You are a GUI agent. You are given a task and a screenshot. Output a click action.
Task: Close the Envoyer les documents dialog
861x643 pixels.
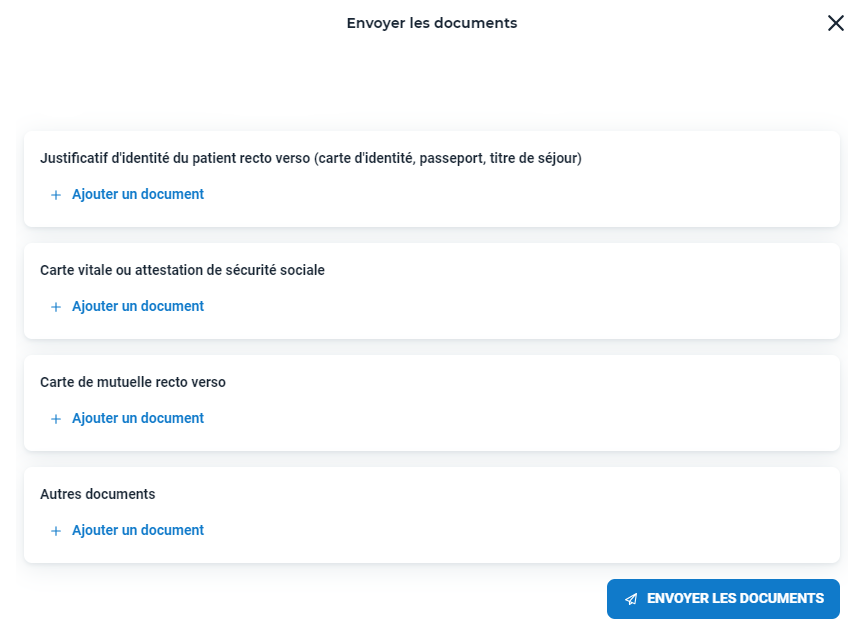[x=836, y=23]
